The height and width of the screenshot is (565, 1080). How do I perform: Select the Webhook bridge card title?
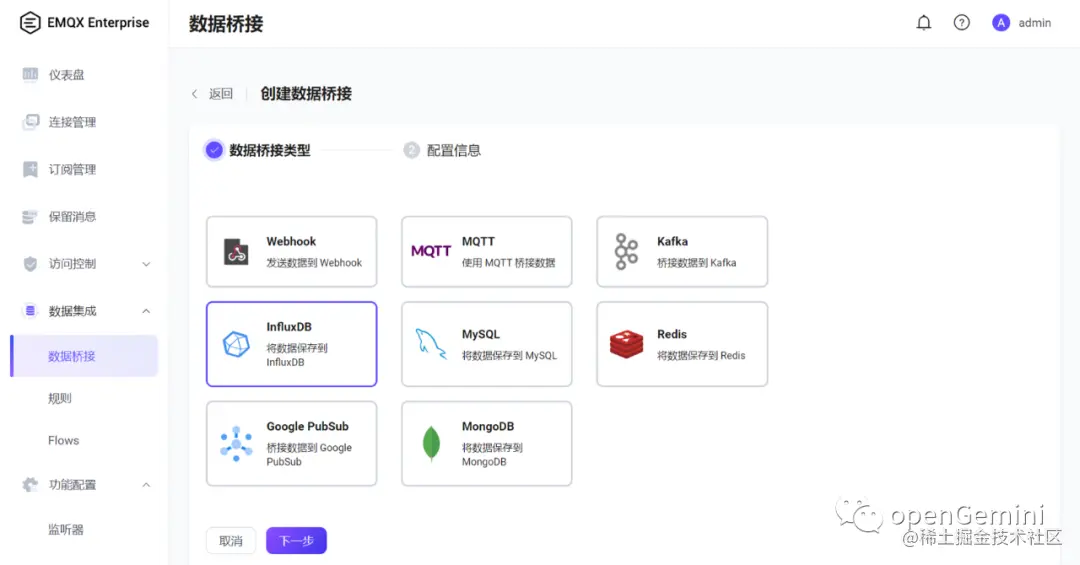click(291, 241)
